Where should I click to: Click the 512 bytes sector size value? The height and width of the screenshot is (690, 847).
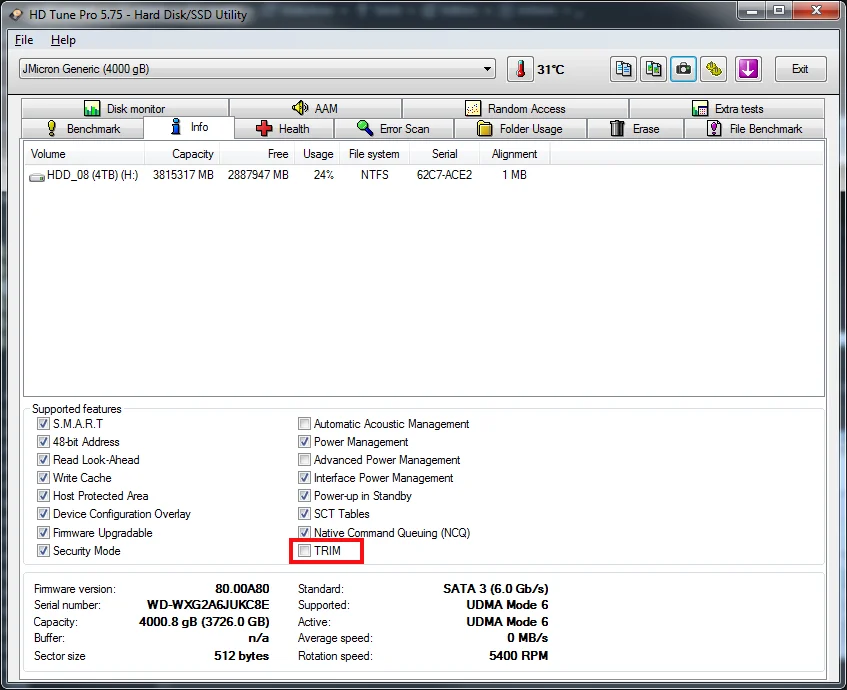coord(241,655)
